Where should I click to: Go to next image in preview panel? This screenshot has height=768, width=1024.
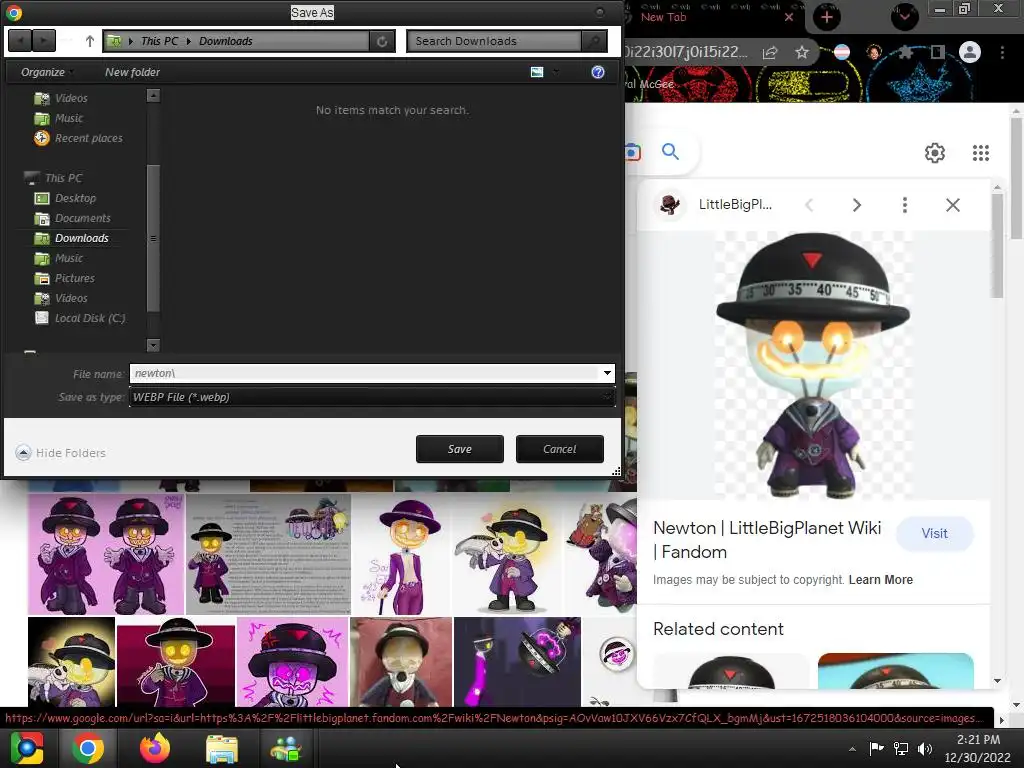[856, 205]
